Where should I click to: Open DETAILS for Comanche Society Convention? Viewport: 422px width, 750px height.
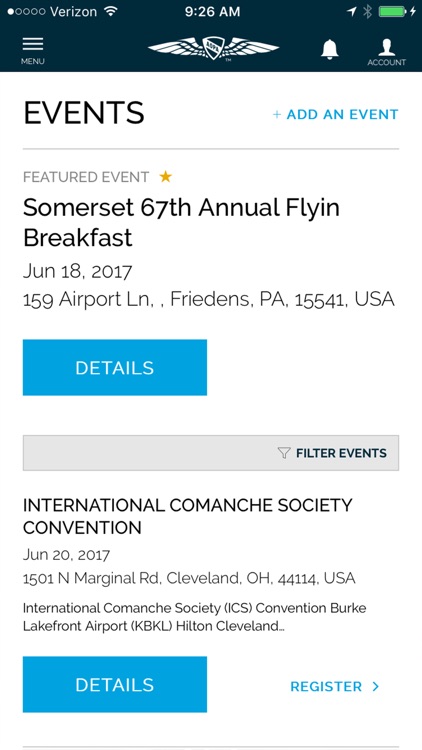[115, 684]
